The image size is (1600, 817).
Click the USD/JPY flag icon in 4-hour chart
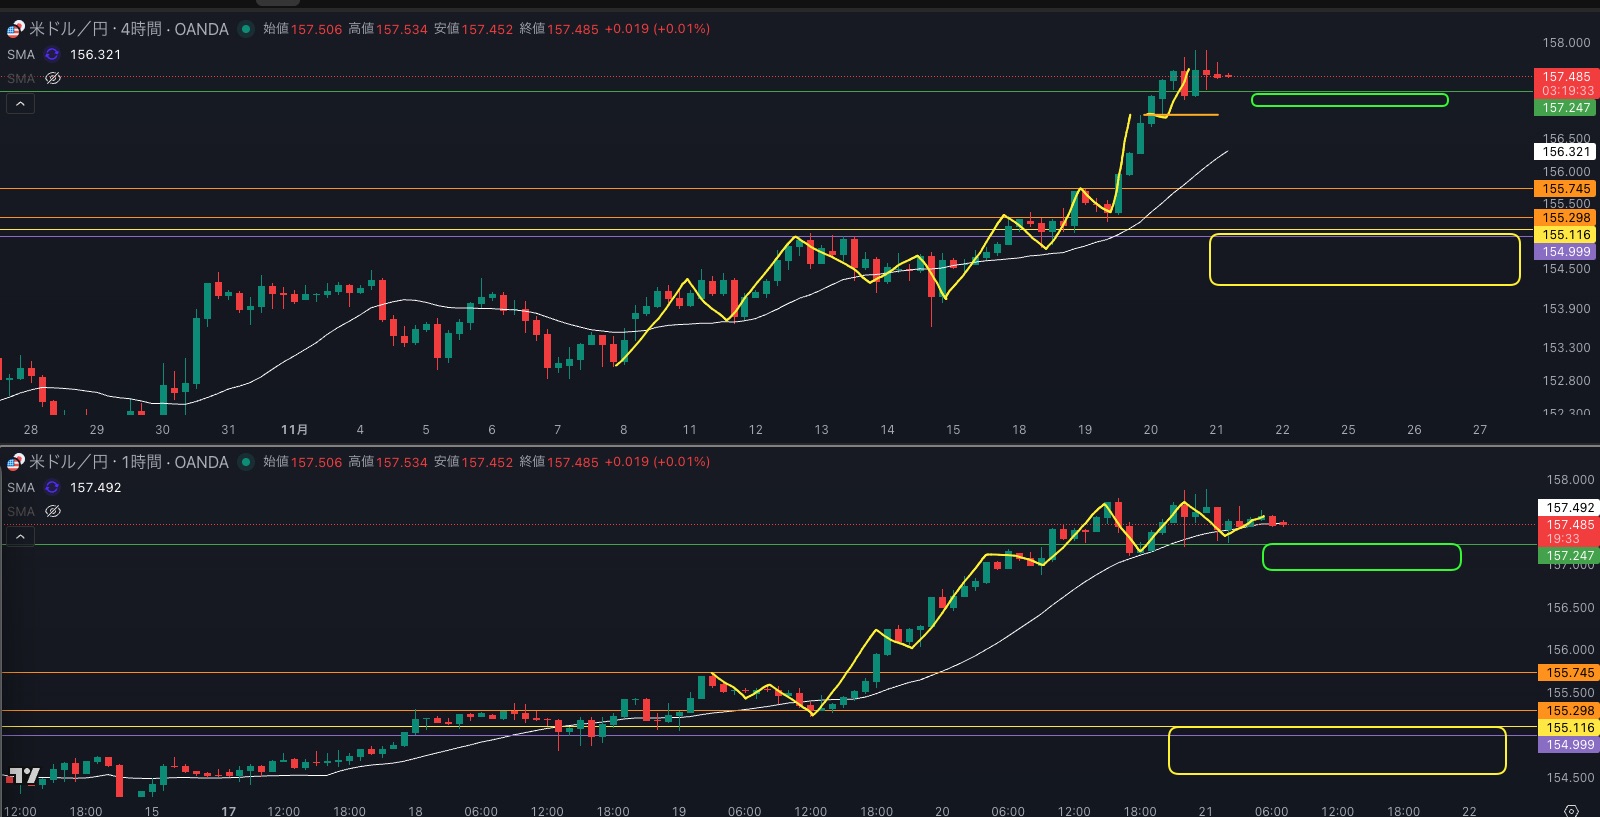click(15, 29)
